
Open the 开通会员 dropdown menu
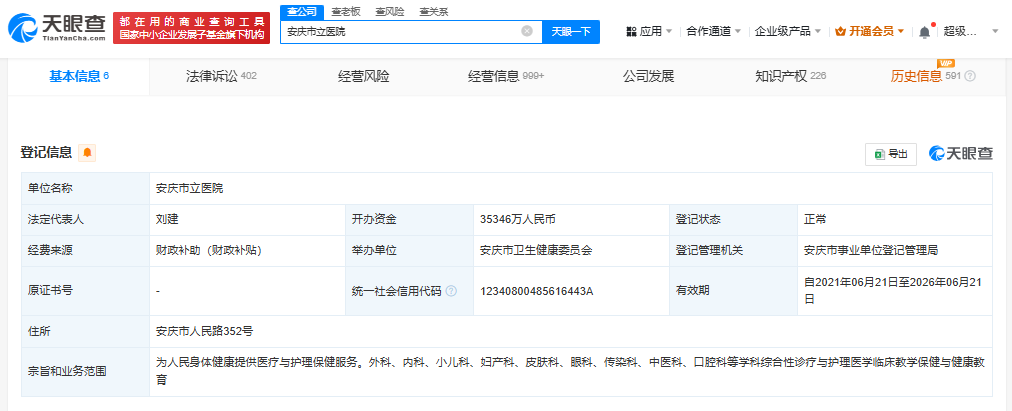(869, 31)
